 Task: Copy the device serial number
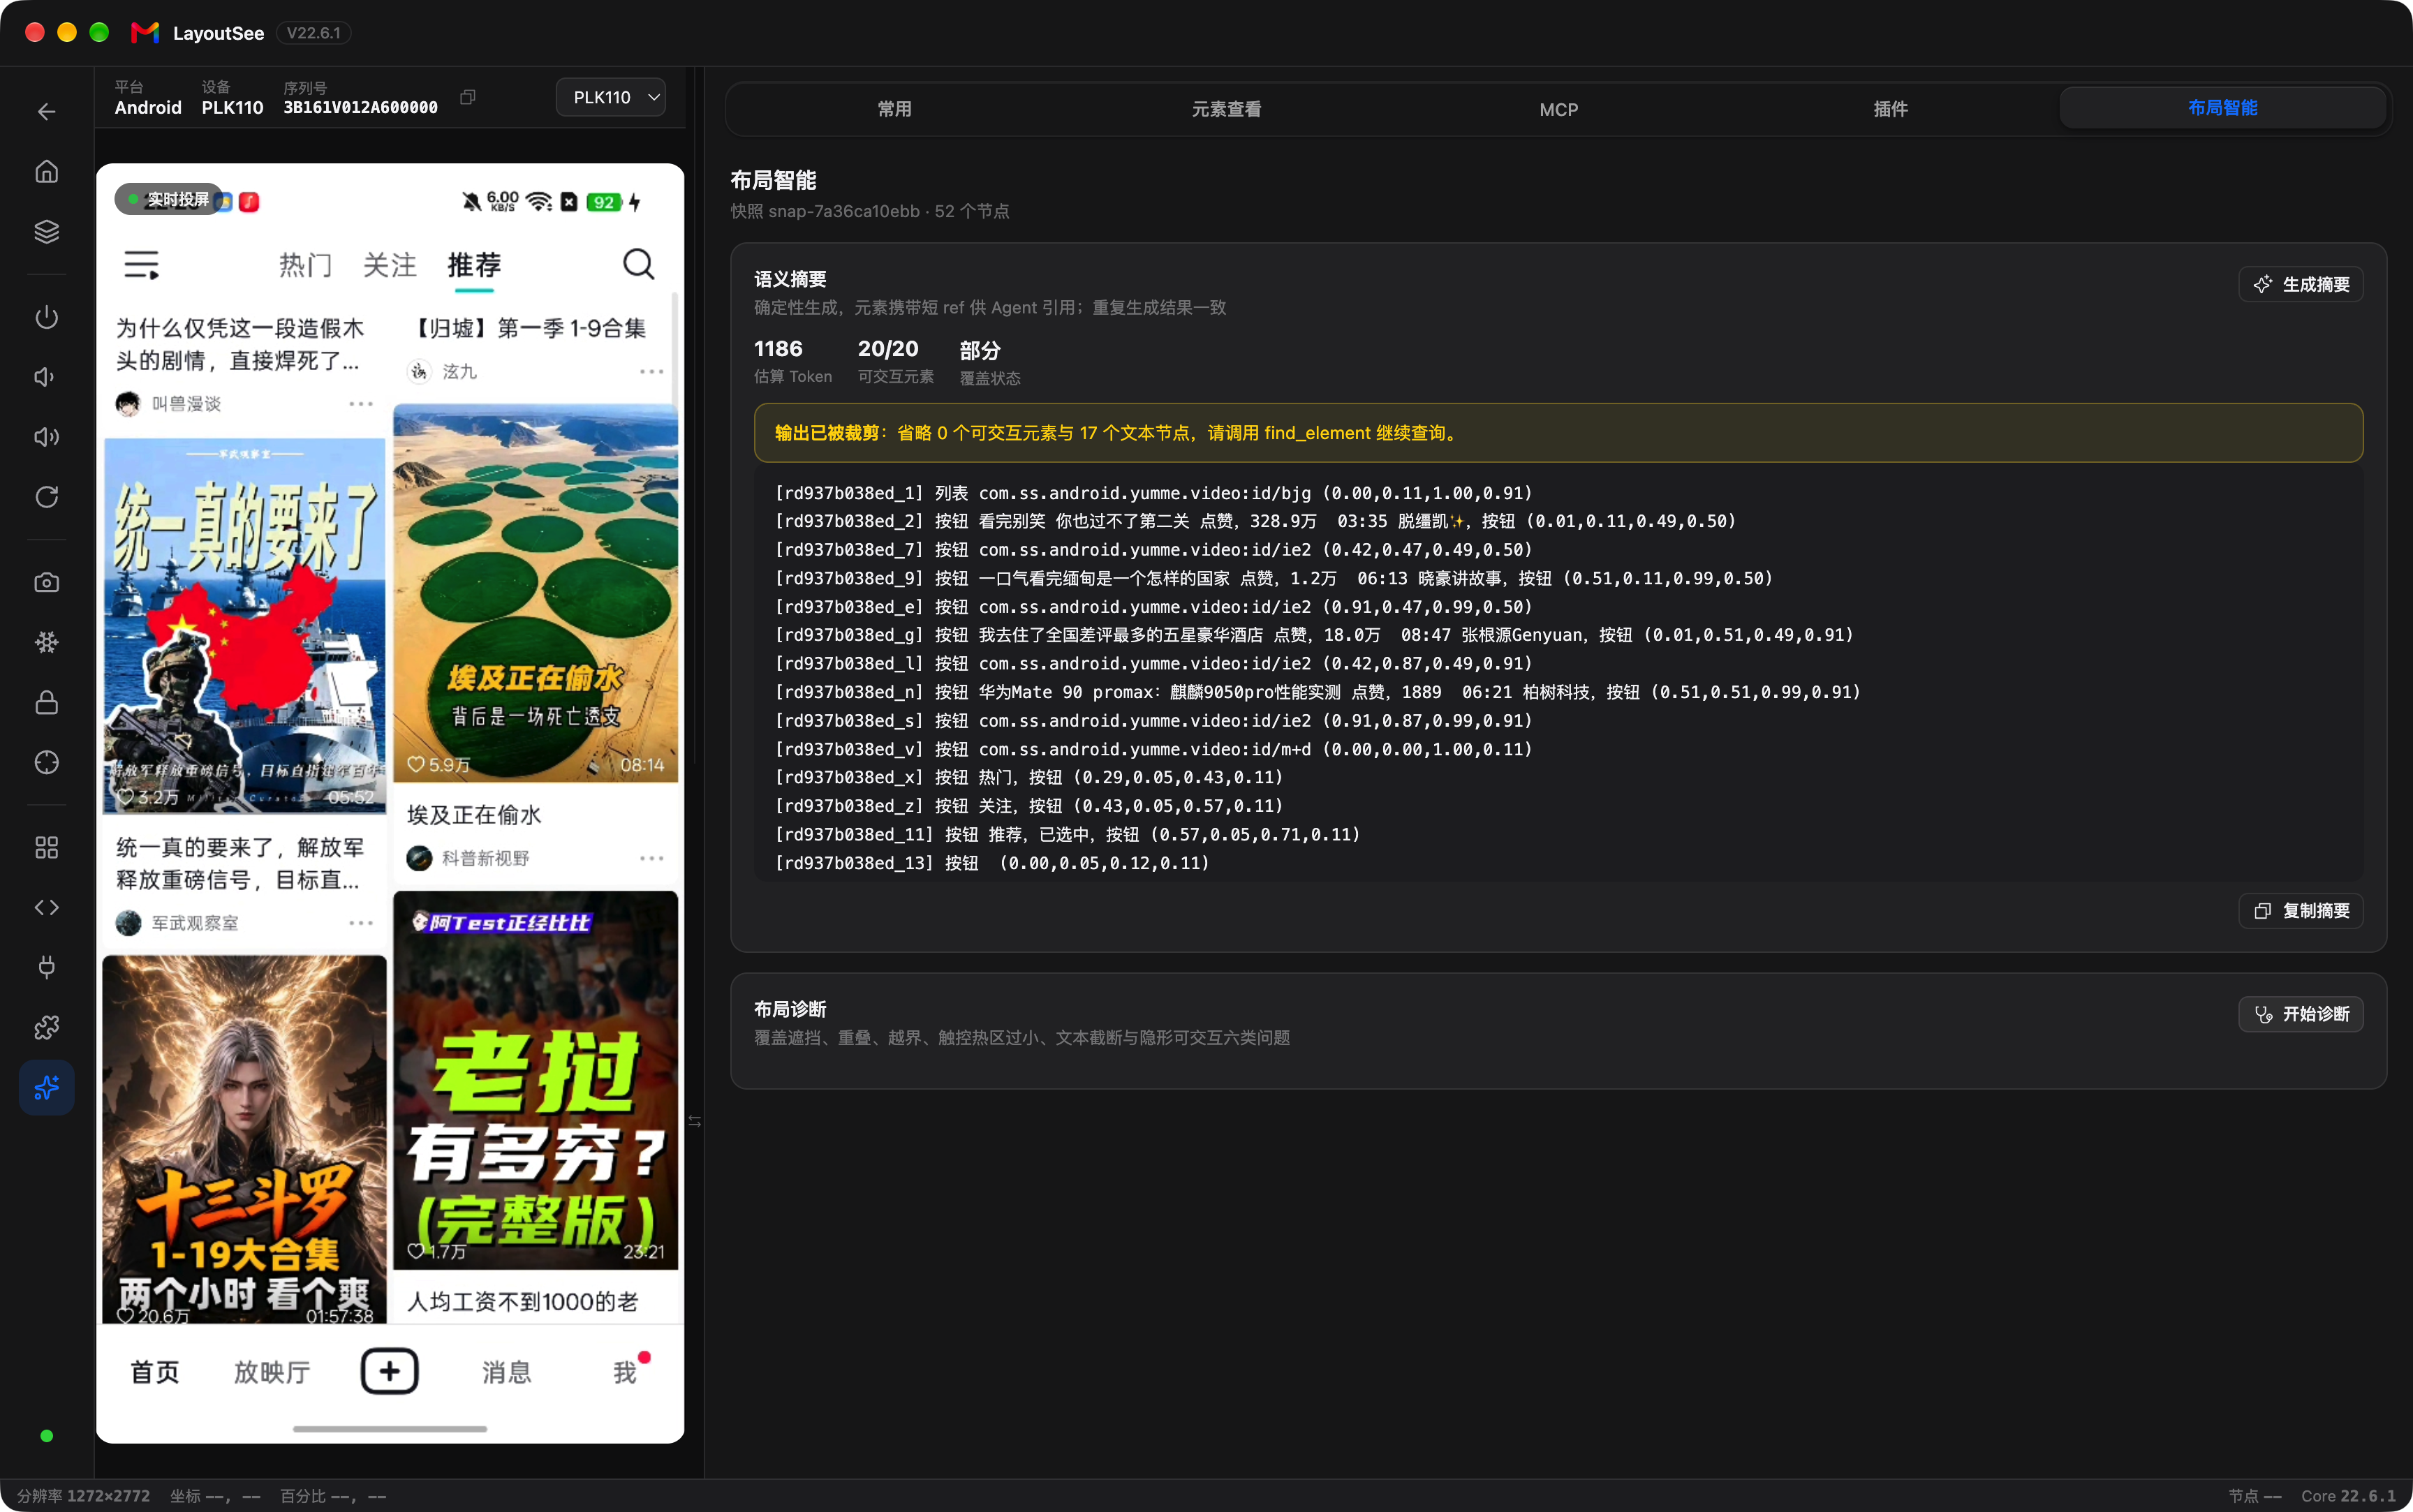pyautogui.click(x=467, y=97)
